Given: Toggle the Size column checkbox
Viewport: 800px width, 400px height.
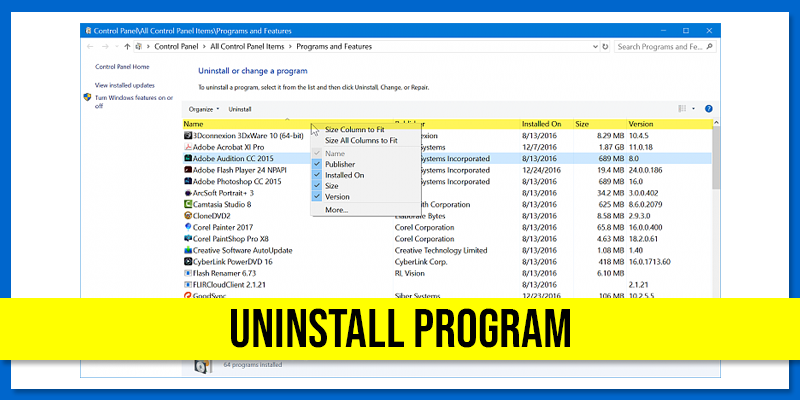Looking at the screenshot, I should point(317,186).
